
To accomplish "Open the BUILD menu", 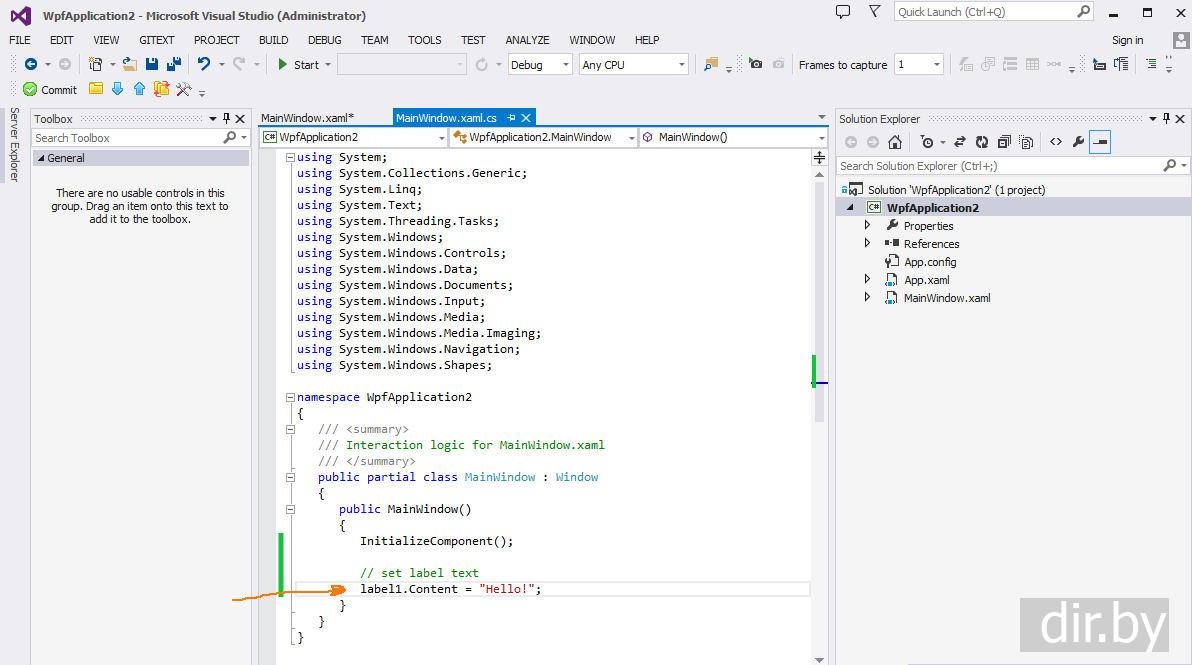I will [x=273, y=40].
